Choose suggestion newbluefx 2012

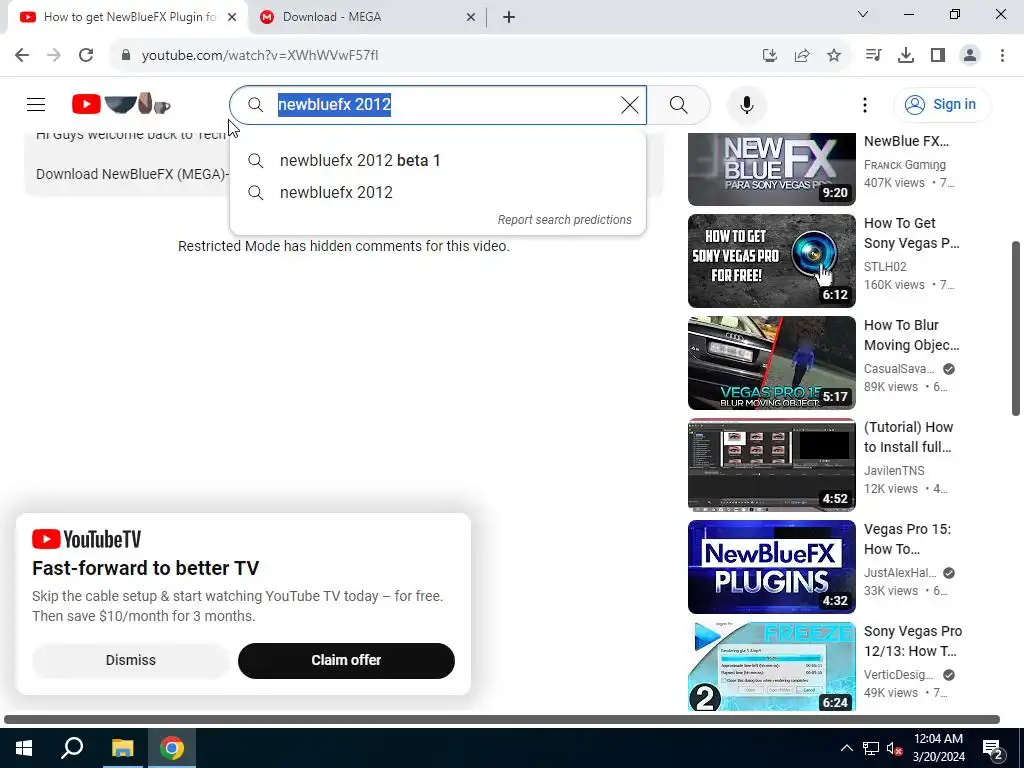coord(438,193)
